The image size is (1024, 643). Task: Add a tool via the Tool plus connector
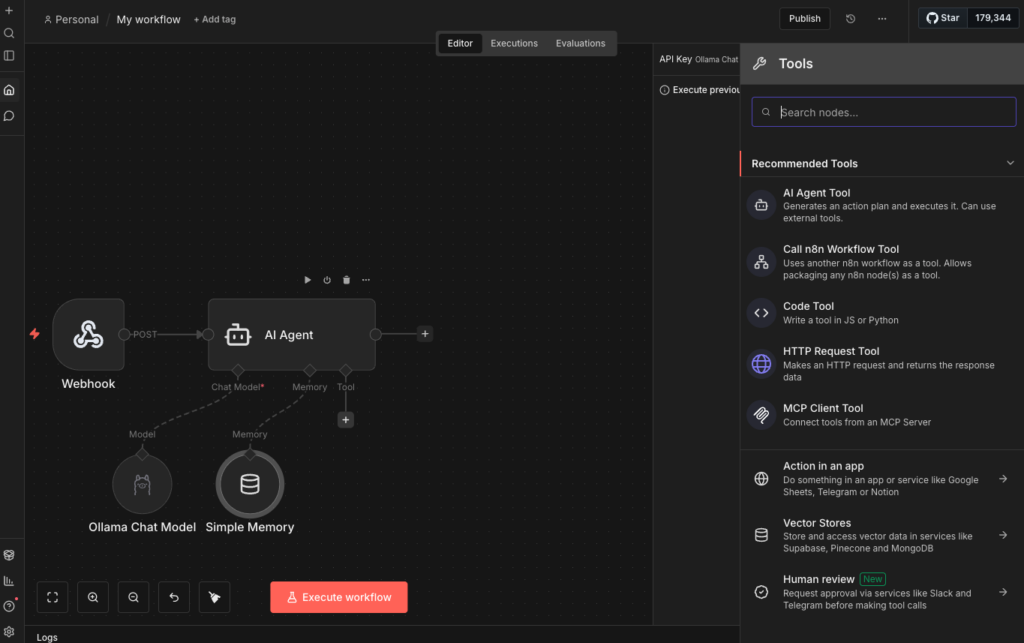(x=346, y=420)
